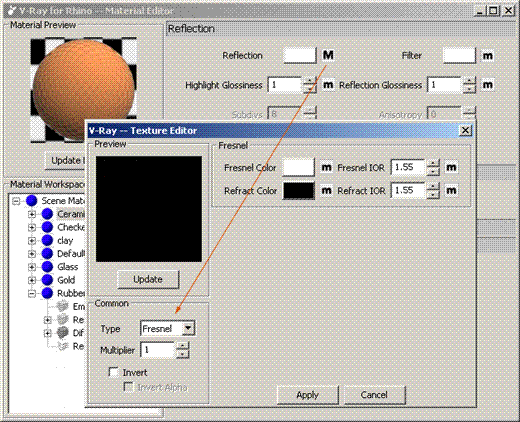Select the layer icon beside Em under Rubber
Image resolution: width=520 pixels, height=422 pixels.
coord(62,306)
